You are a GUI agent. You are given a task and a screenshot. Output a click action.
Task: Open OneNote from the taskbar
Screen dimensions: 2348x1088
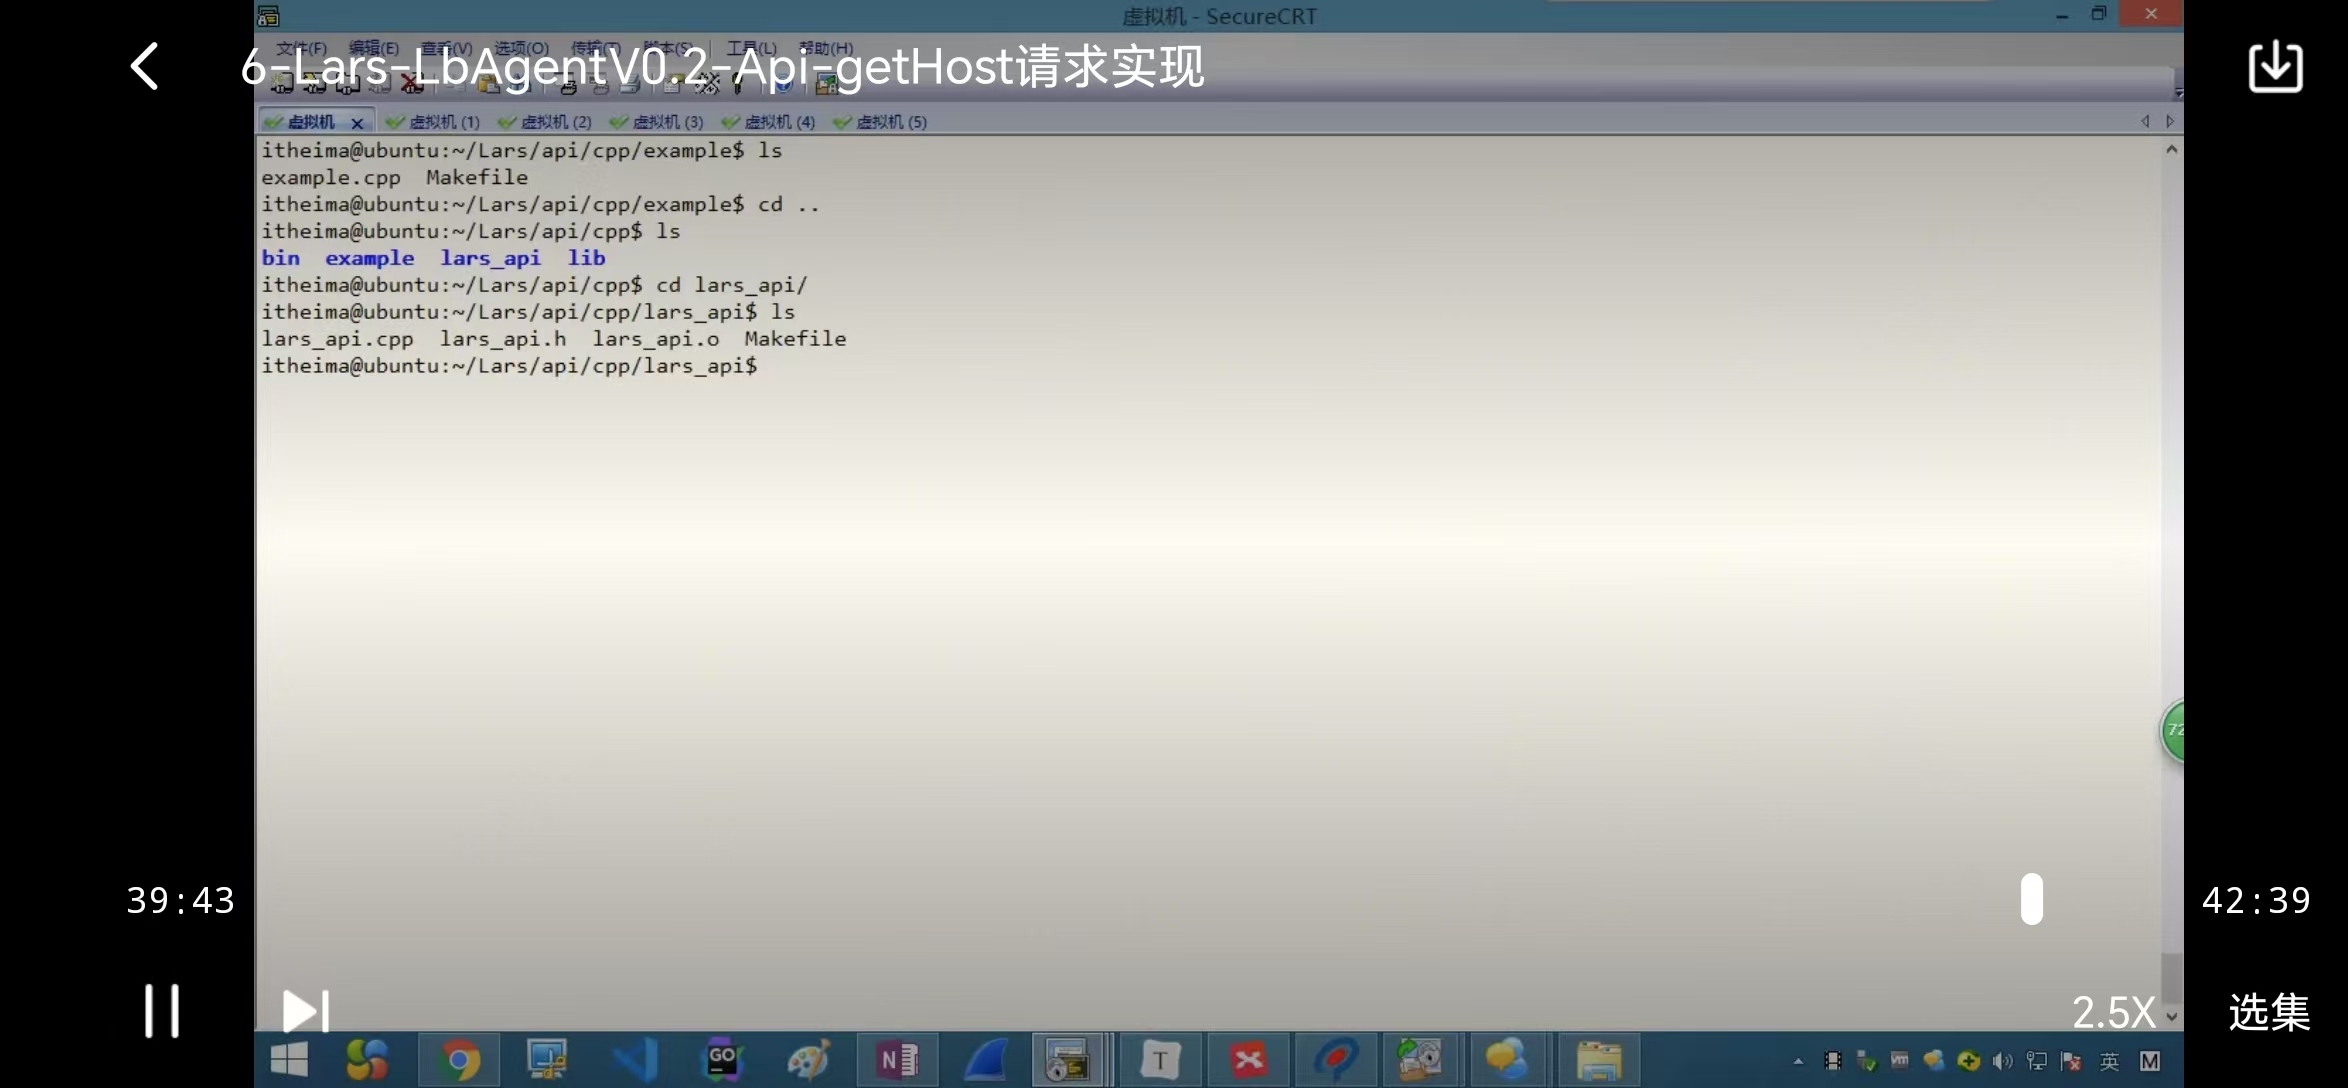(897, 1060)
